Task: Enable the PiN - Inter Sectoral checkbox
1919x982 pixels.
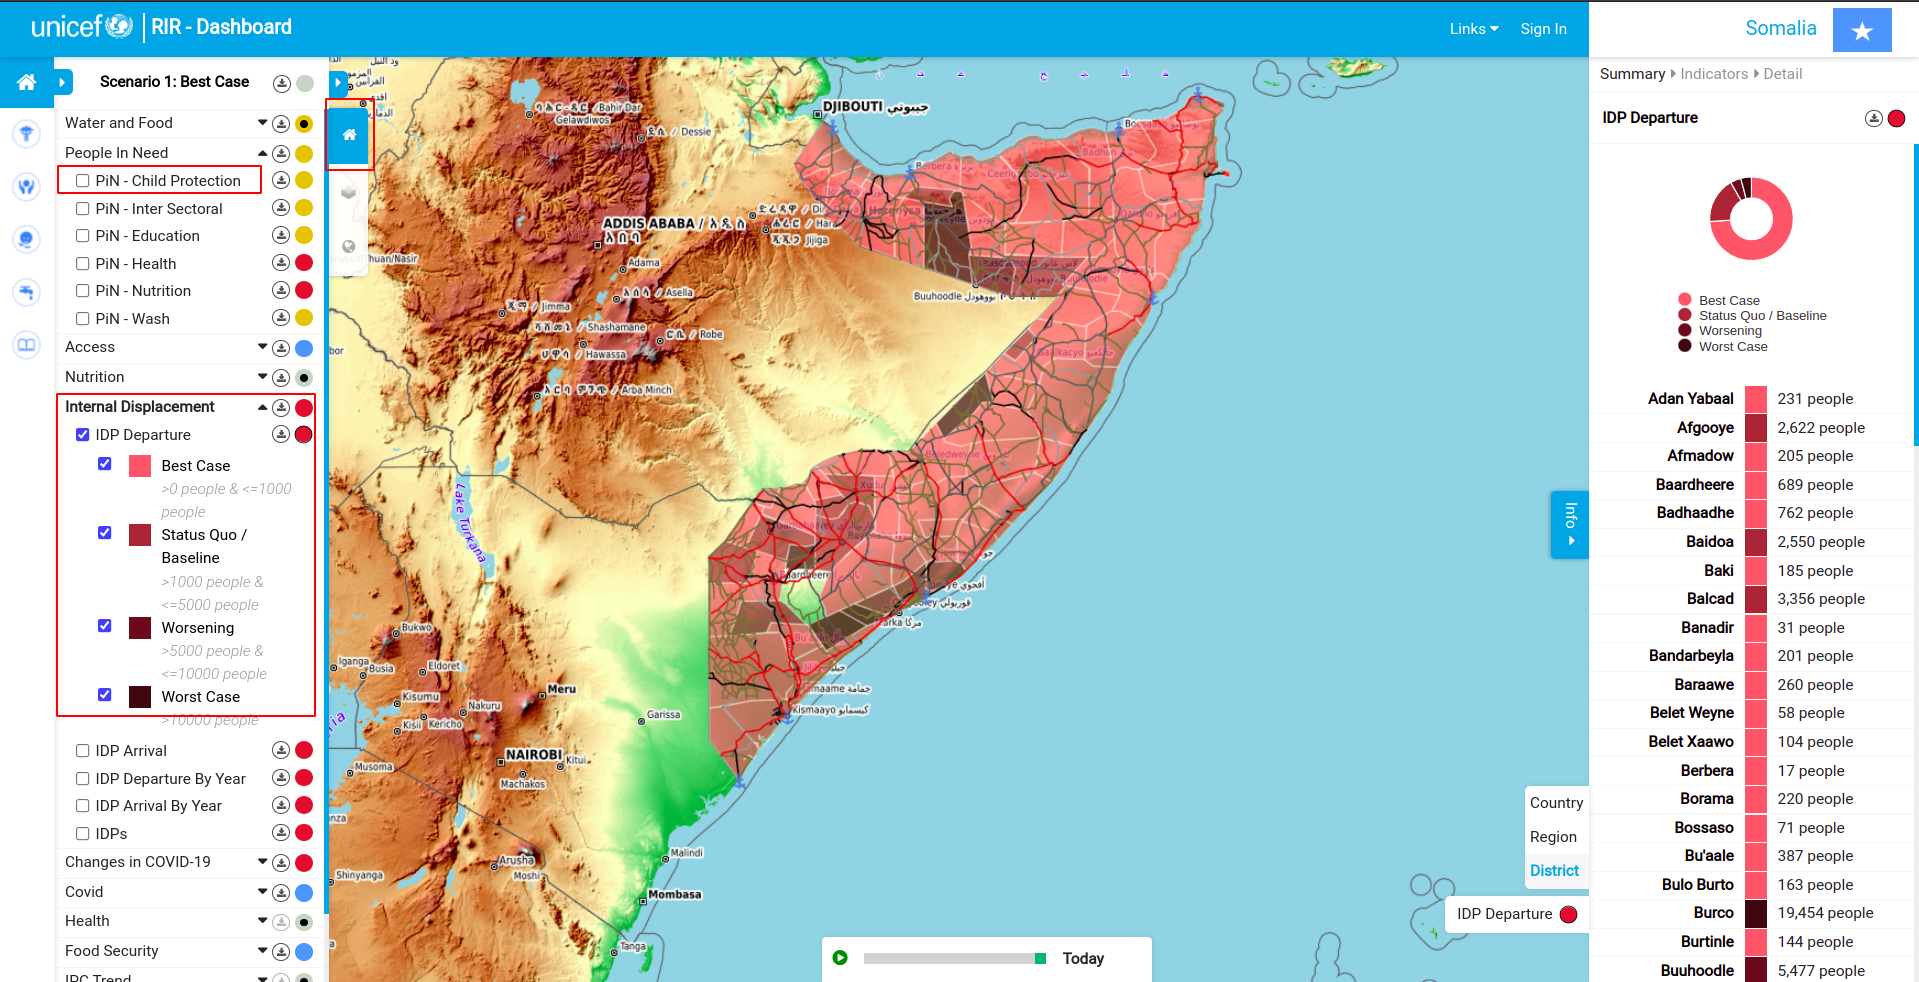Action: click(x=83, y=209)
